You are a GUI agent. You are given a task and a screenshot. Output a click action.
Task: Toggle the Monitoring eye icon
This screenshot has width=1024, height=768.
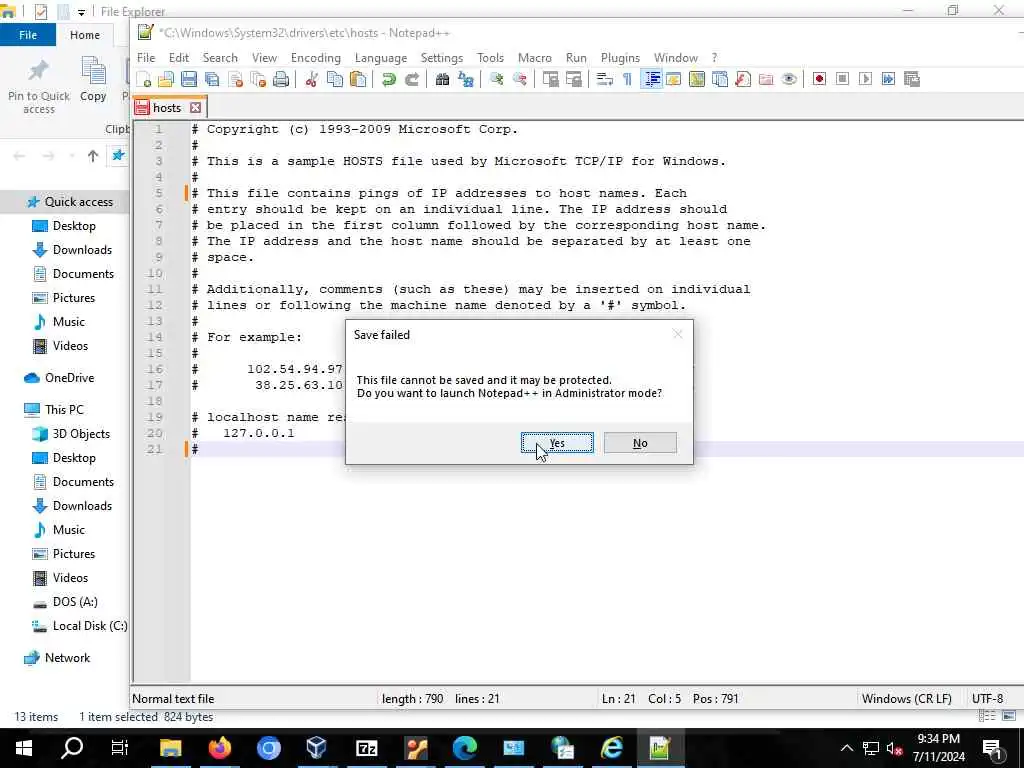(x=789, y=80)
